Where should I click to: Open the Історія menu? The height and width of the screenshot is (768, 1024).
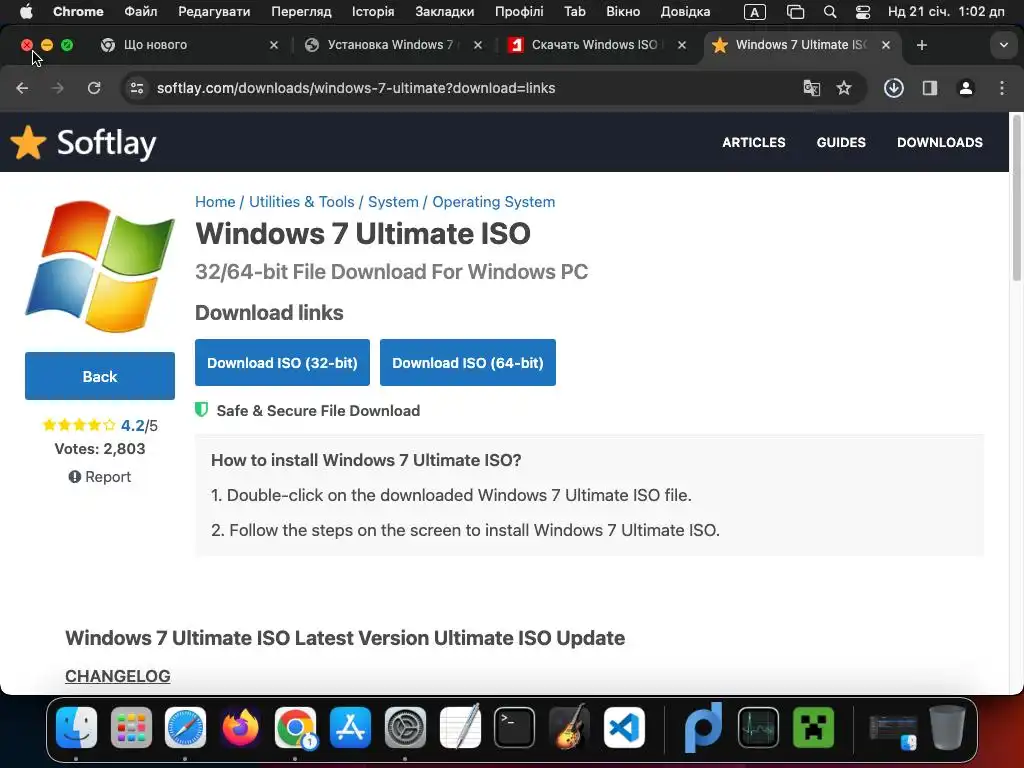[x=373, y=12]
